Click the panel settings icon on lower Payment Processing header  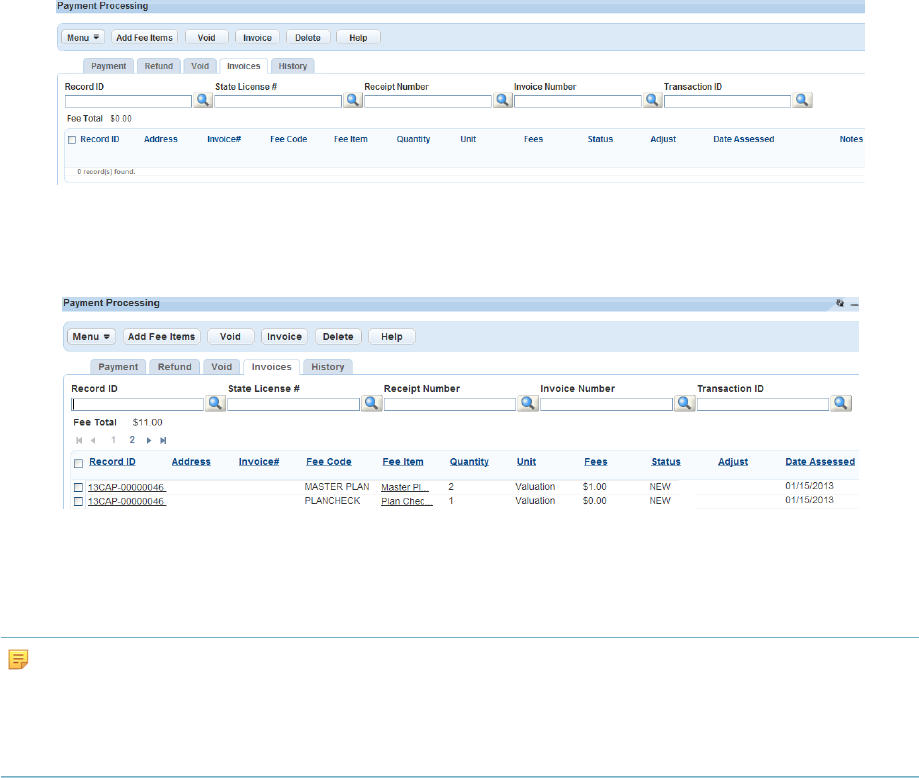click(840, 303)
